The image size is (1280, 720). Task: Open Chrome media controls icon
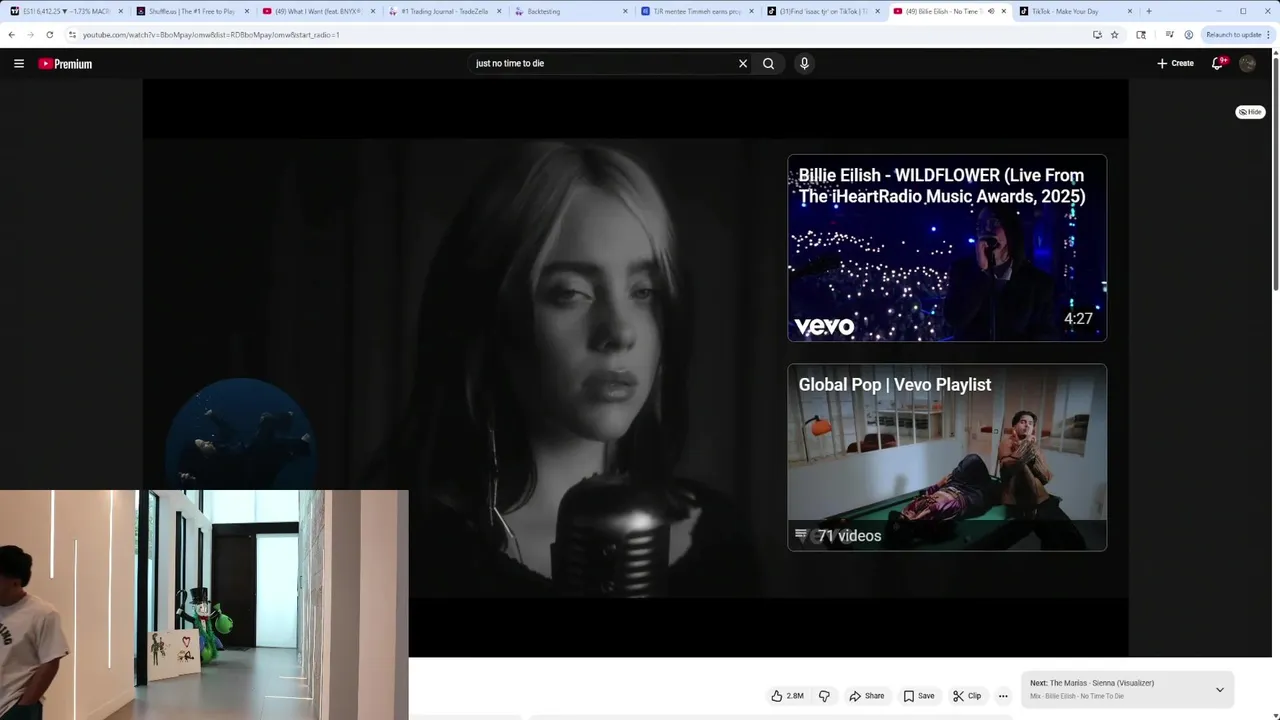1169,34
